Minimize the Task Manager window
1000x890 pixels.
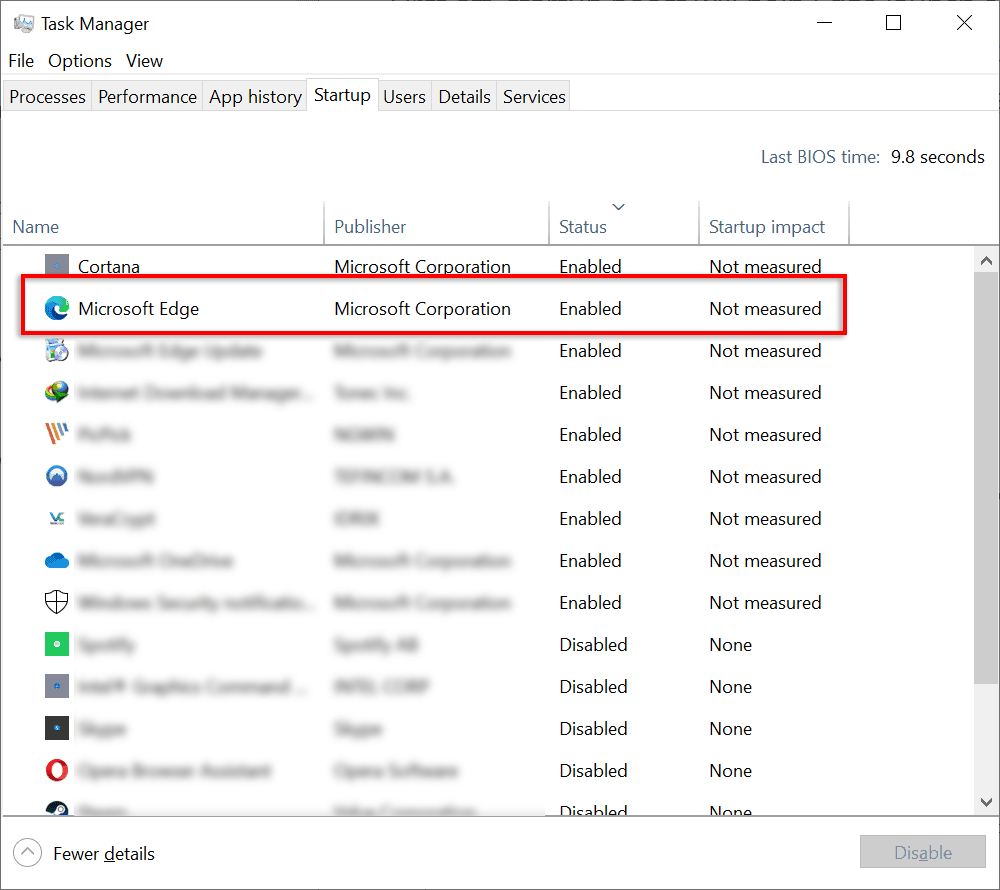coord(825,23)
